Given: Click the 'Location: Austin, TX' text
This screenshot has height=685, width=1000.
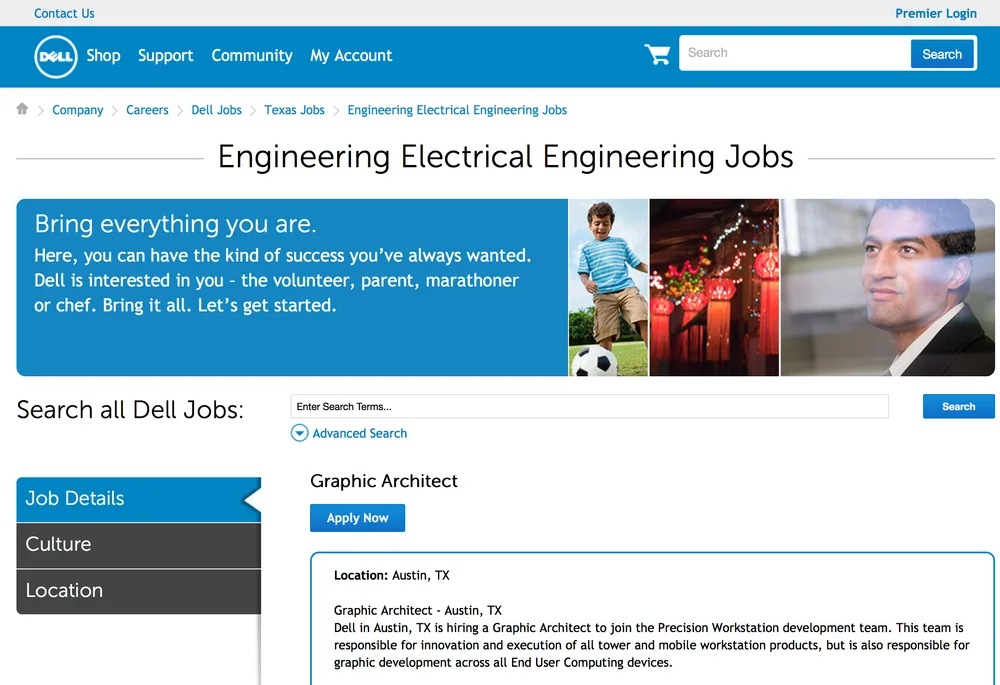Looking at the screenshot, I should [392, 575].
